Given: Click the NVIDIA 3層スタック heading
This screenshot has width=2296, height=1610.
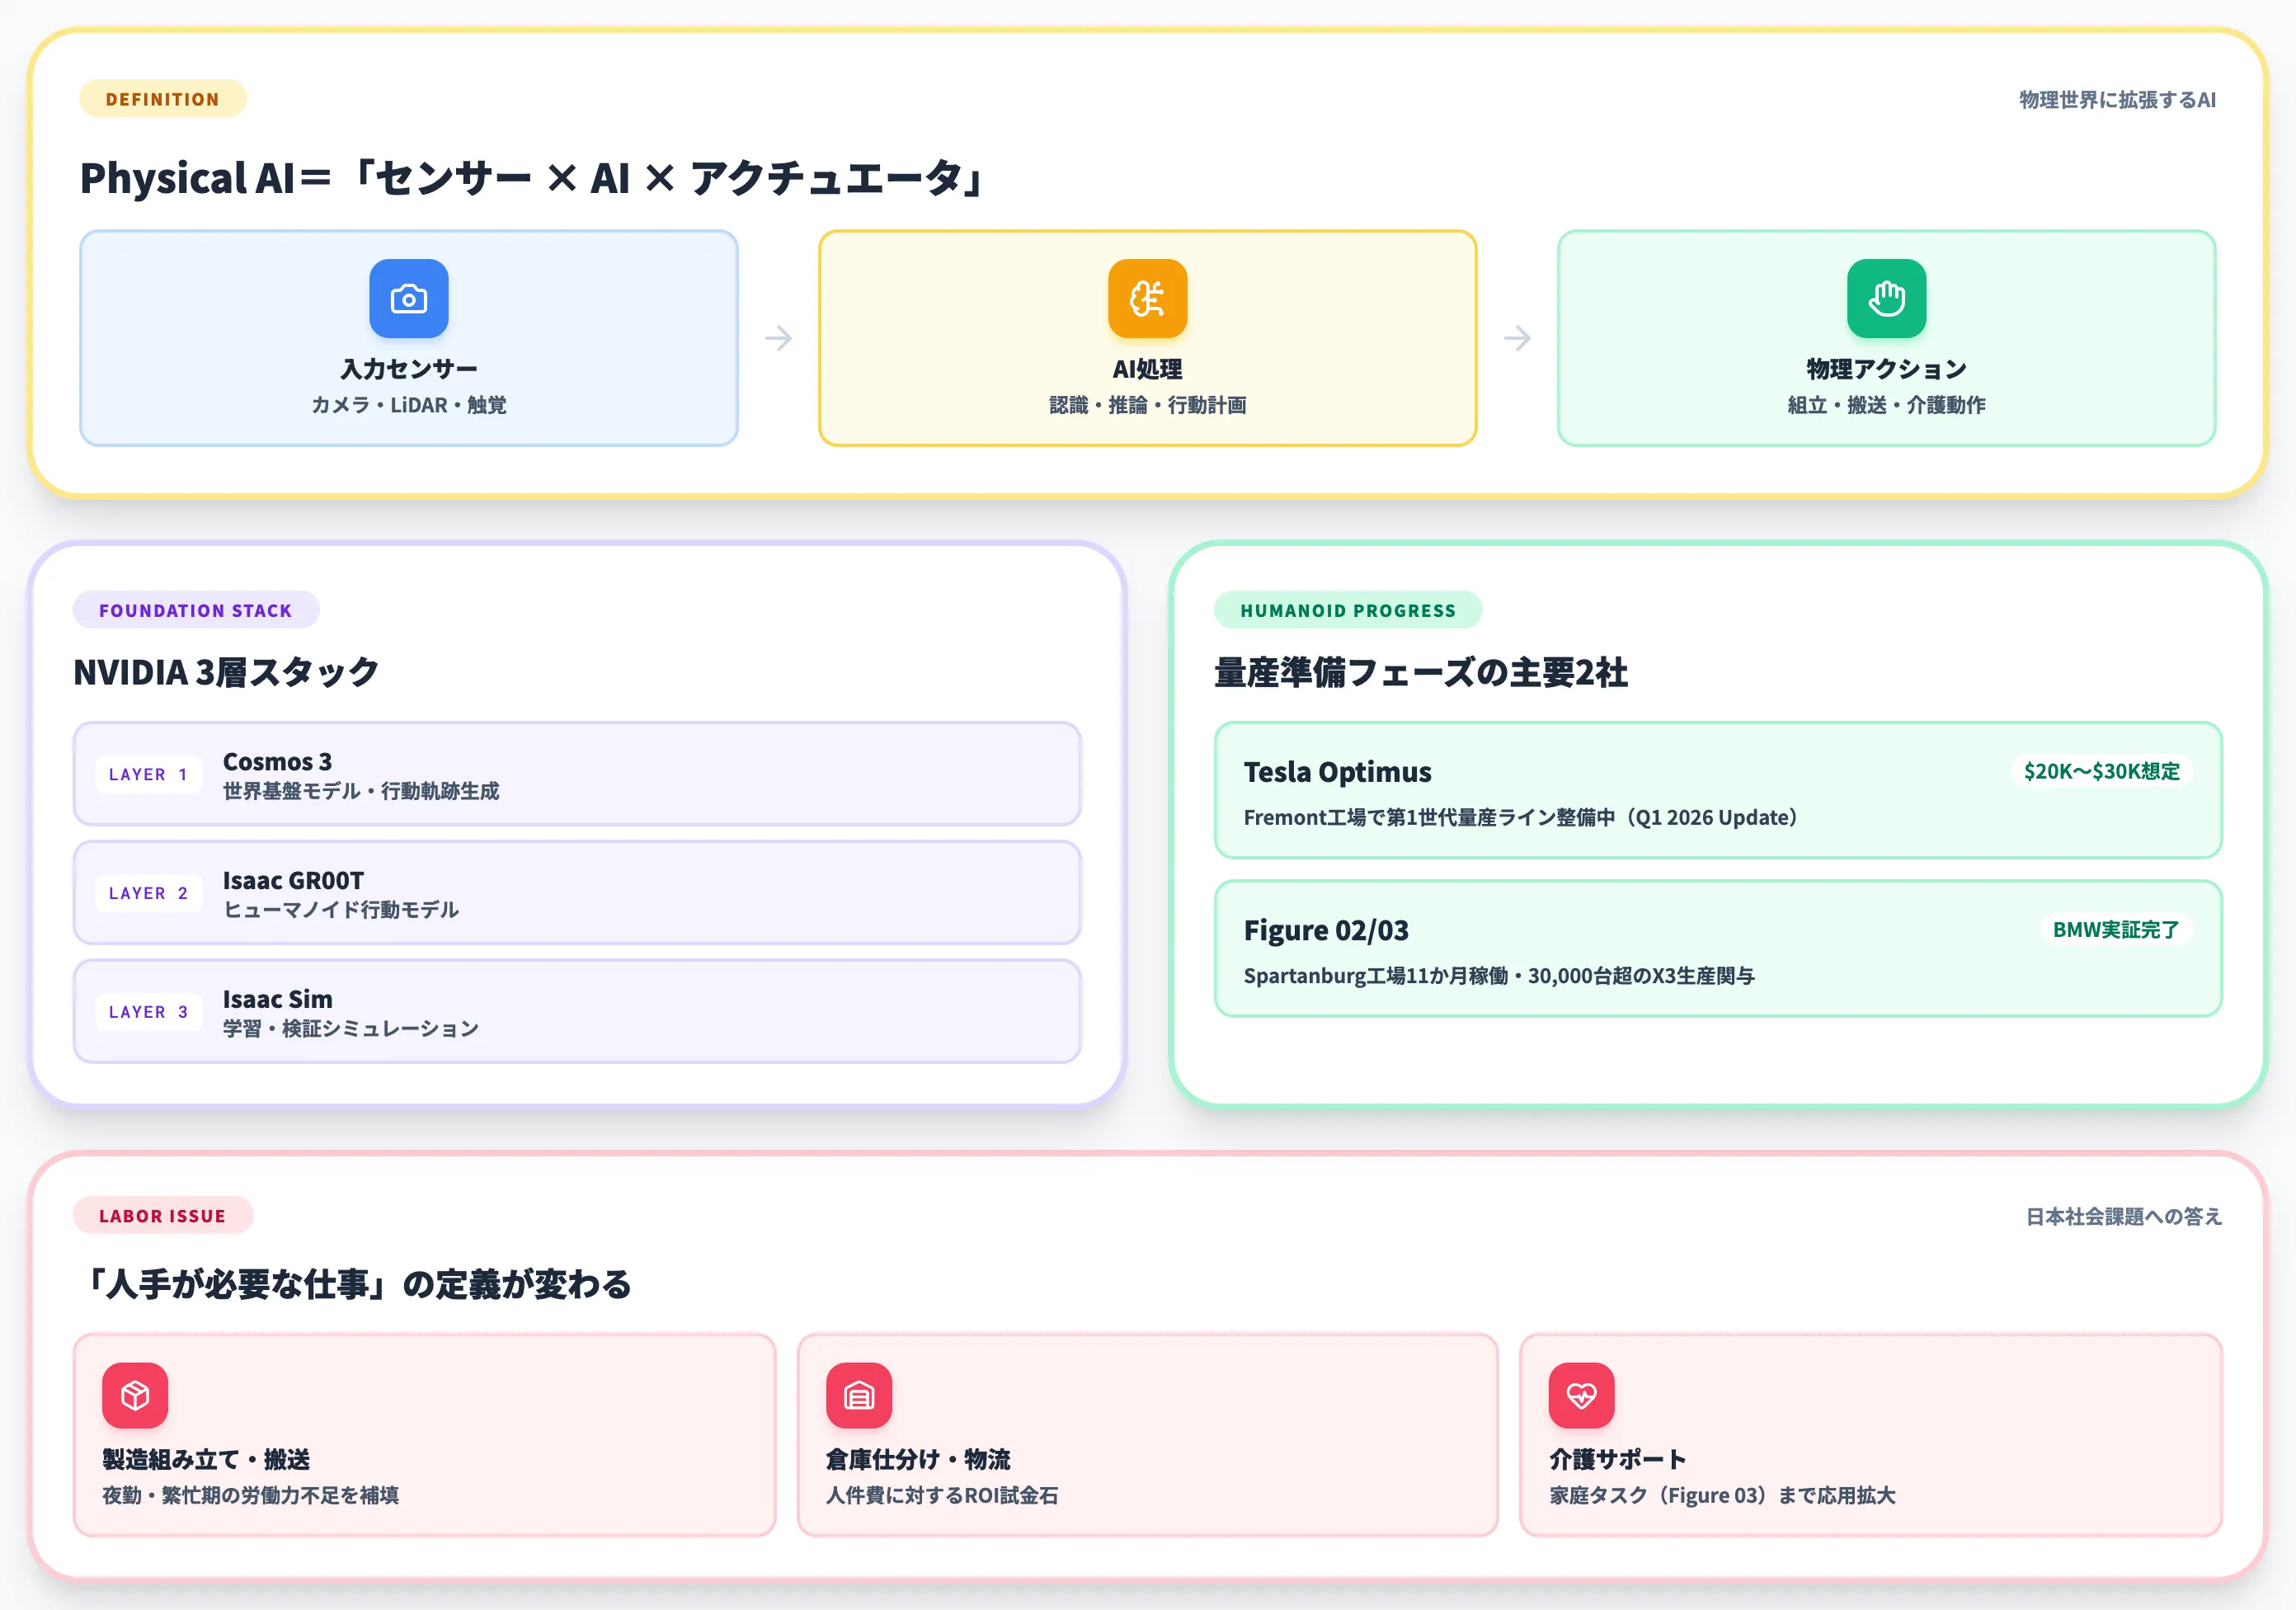Looking at the screenshot, I should pyautogui.click(x=226, y=672).
